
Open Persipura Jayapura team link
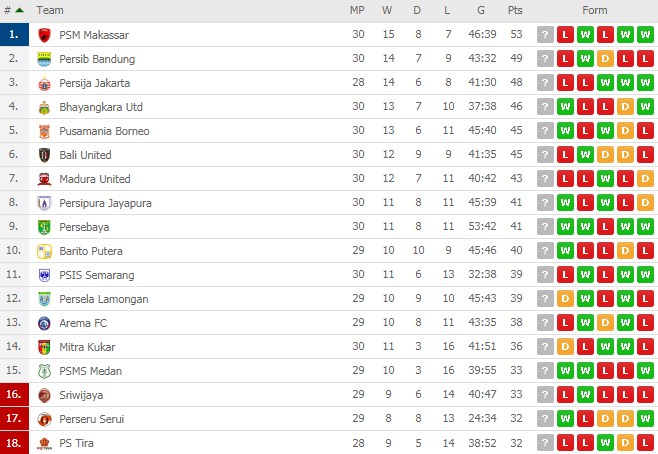(x=106, y=203)
